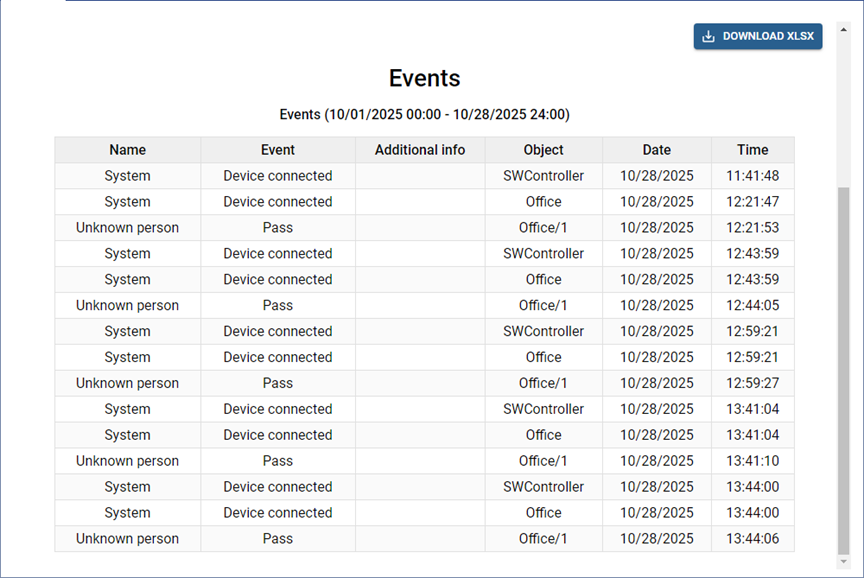Viewport: 864px width, 578px height.
Task: Select the Event column header
Action: [277, 150]
